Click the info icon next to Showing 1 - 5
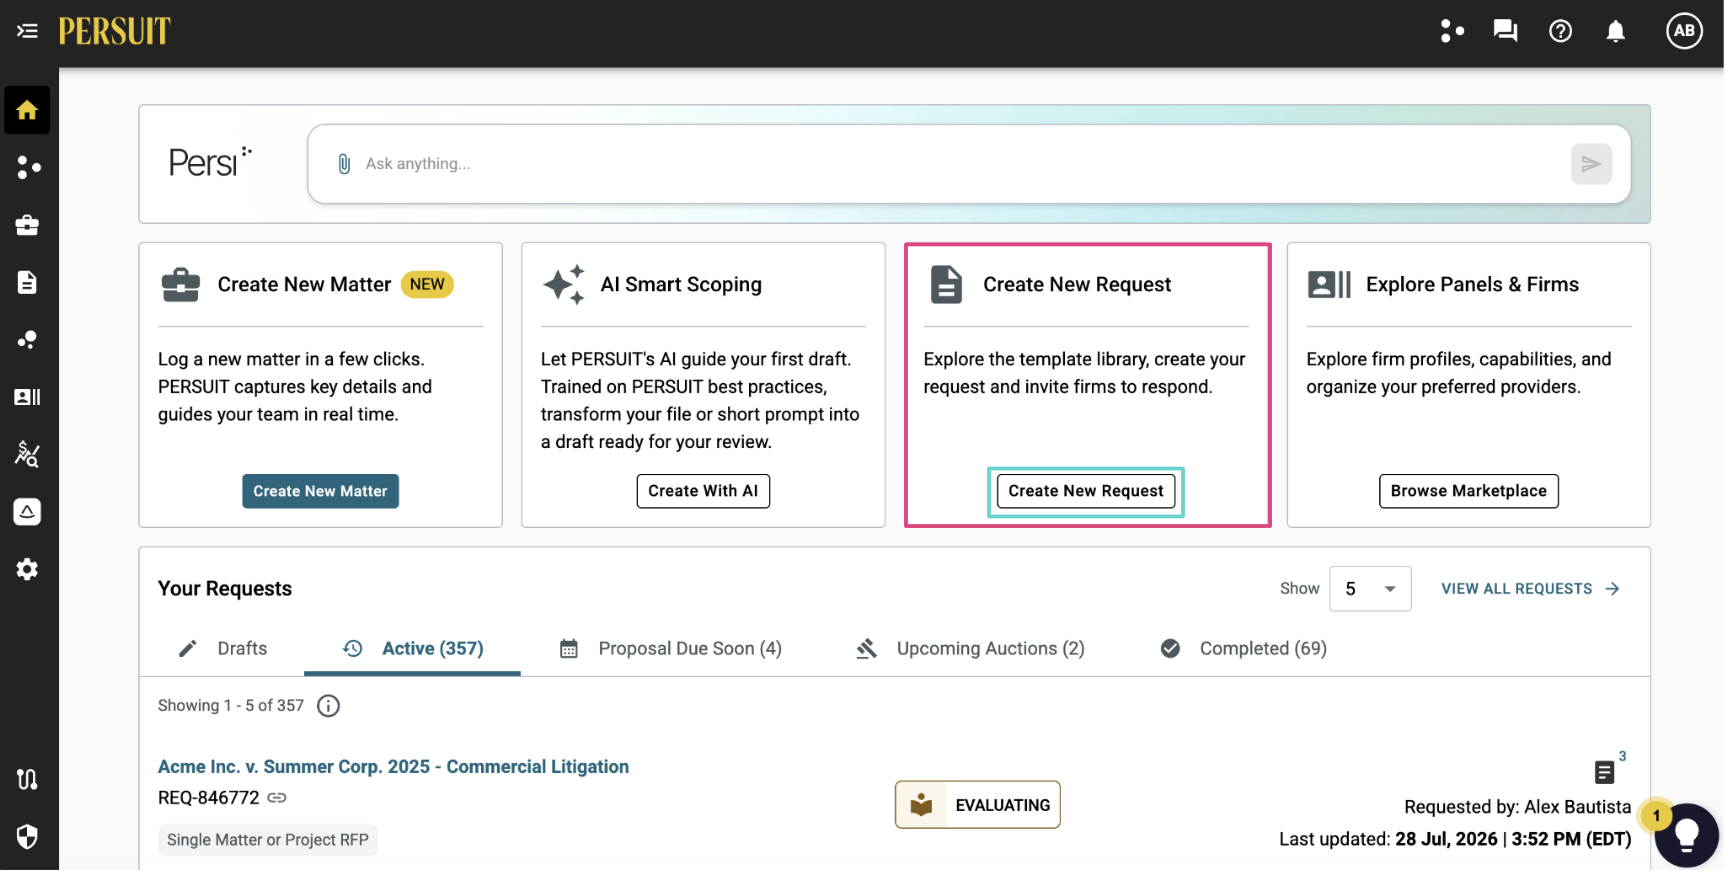 coord(328,706)
